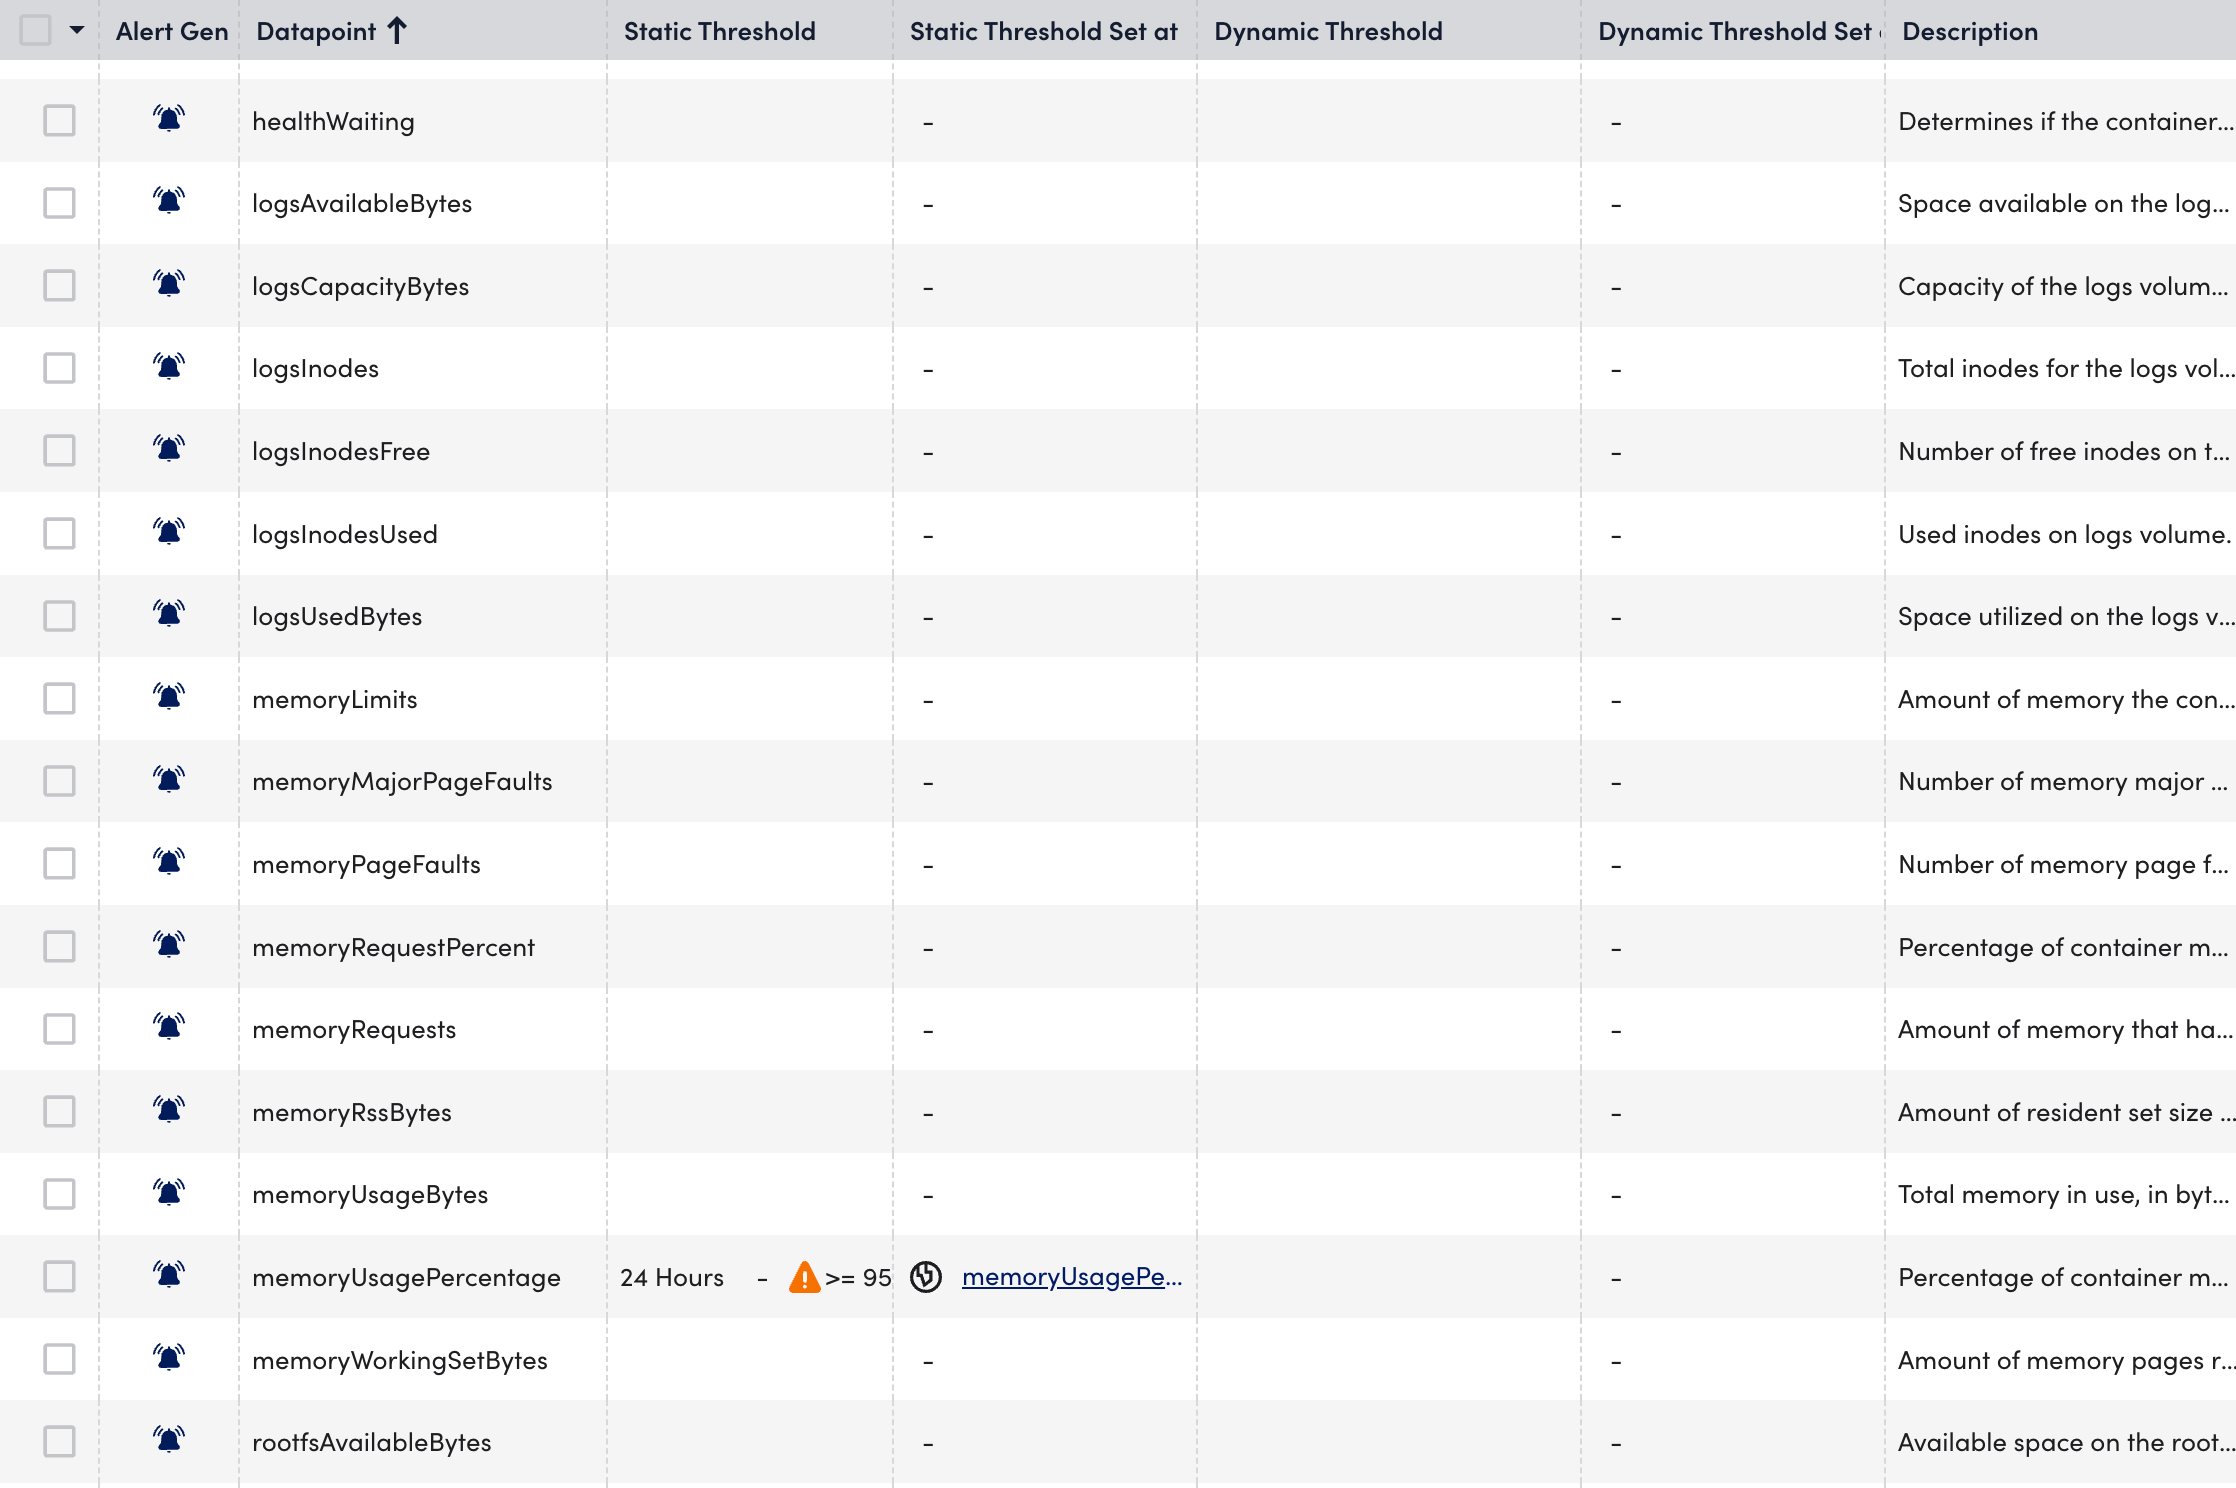Screen dimensions: 2236x1488
Task: Sort by Static Threshold column header
Action: tap(720, 31)
